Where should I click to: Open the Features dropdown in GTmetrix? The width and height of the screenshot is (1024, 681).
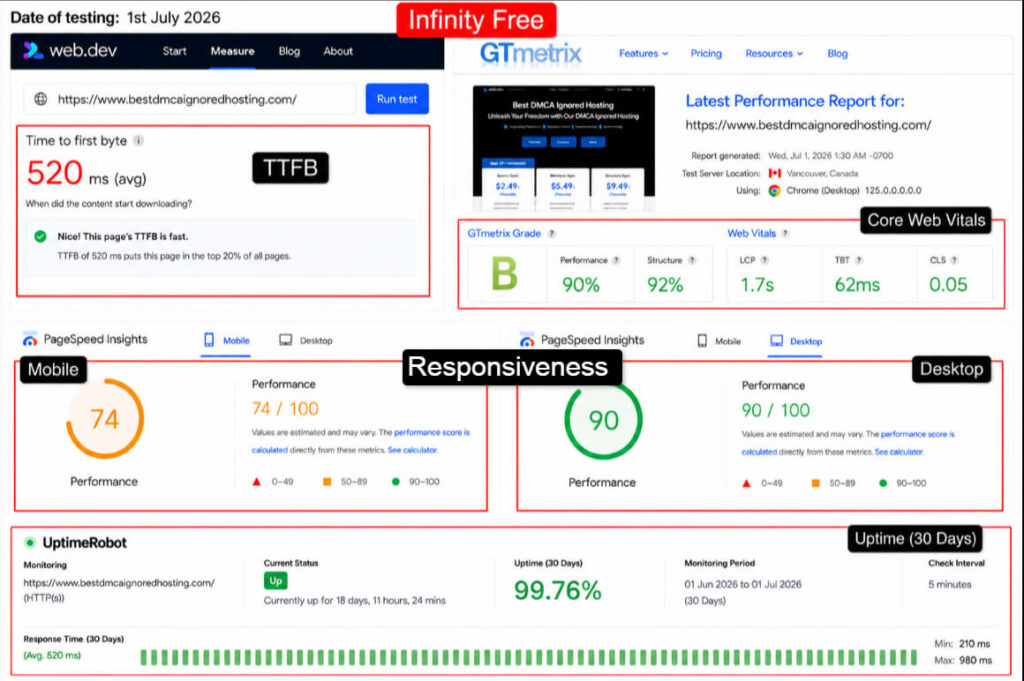click(643, 54)
